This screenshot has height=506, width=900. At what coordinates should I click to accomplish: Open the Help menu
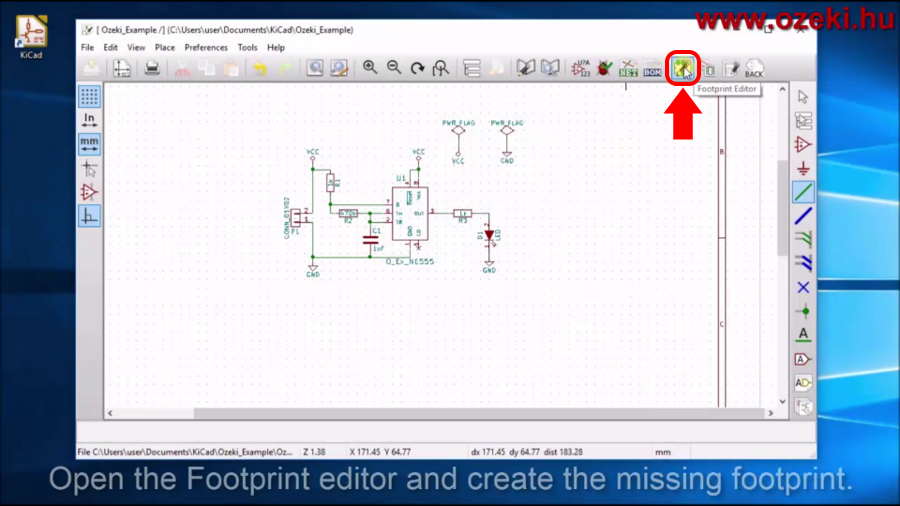(276, 48)
